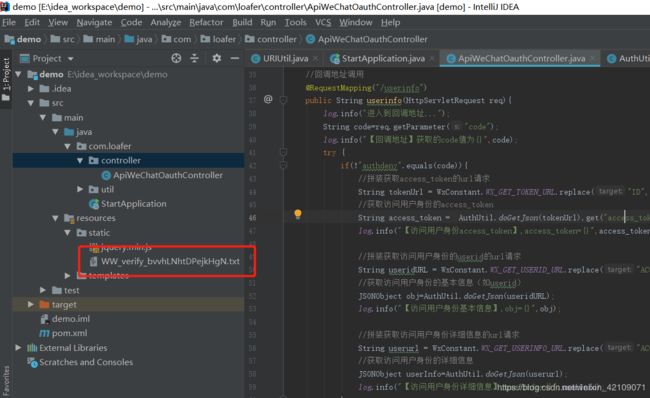The width and height of the screenshot is (650, 398).
Task: Expand the .idea folder
Action: [x=31, y=89]
